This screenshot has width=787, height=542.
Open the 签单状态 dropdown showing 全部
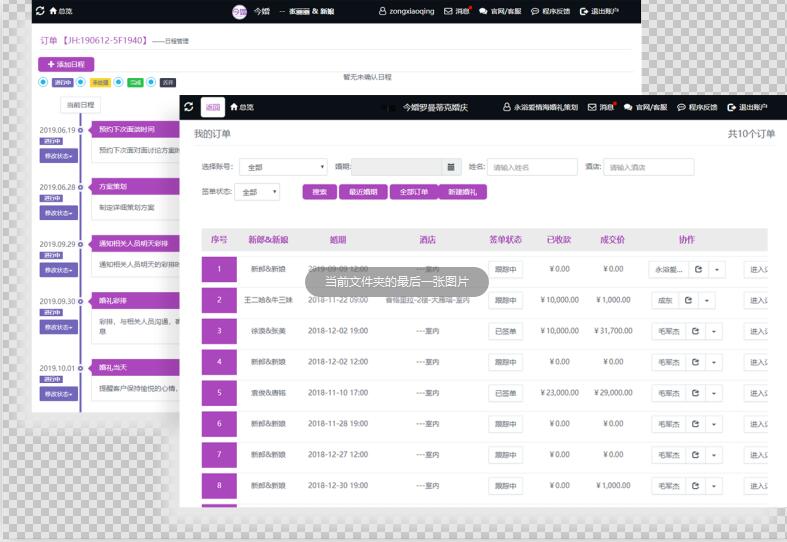[x=257, y=192]
